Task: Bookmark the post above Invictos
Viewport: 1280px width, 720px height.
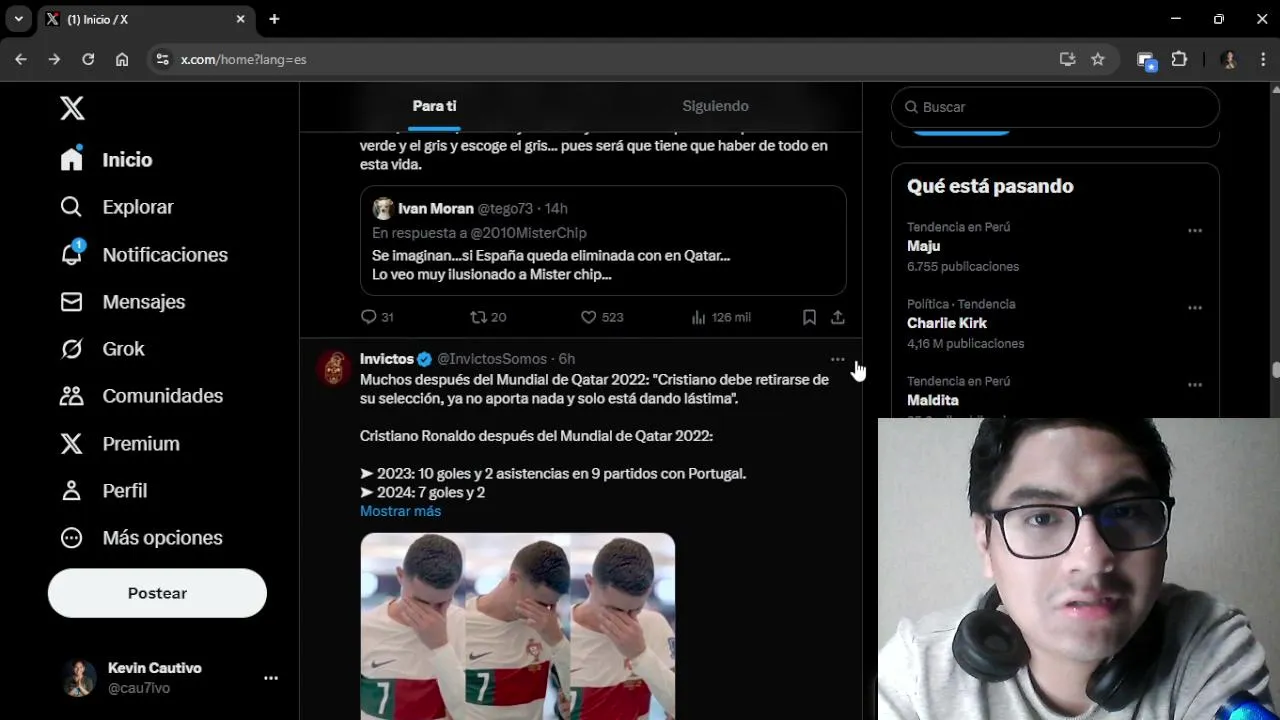Action: coord(809,317)
